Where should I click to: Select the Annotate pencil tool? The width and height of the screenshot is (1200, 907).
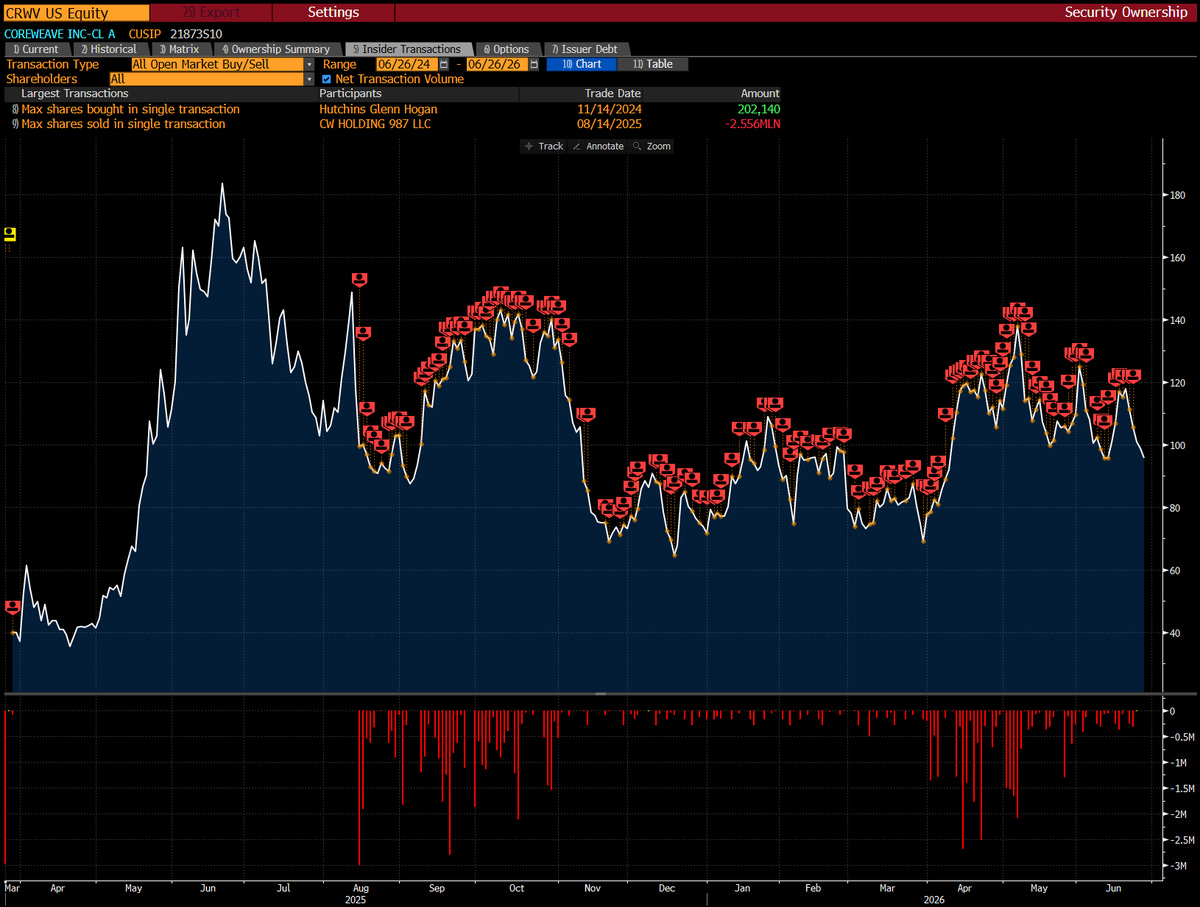(x=599, y=146)
